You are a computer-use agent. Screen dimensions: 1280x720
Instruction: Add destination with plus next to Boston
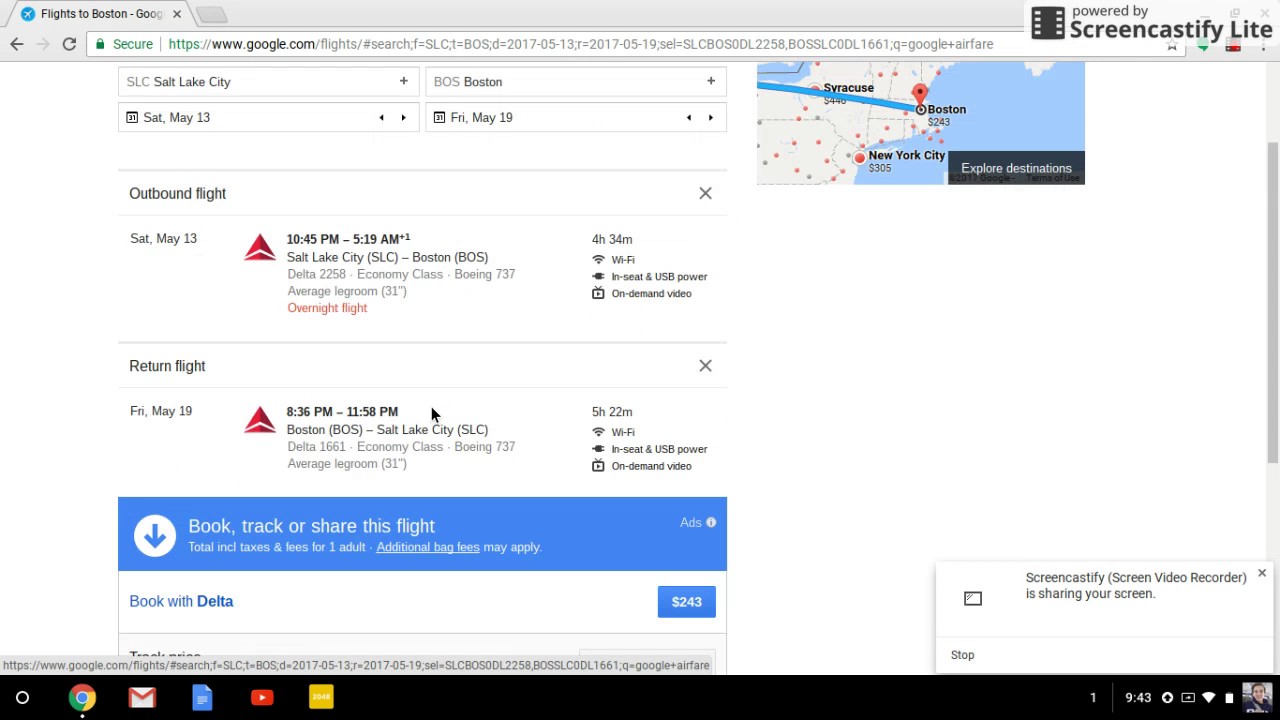click(711, 81)
